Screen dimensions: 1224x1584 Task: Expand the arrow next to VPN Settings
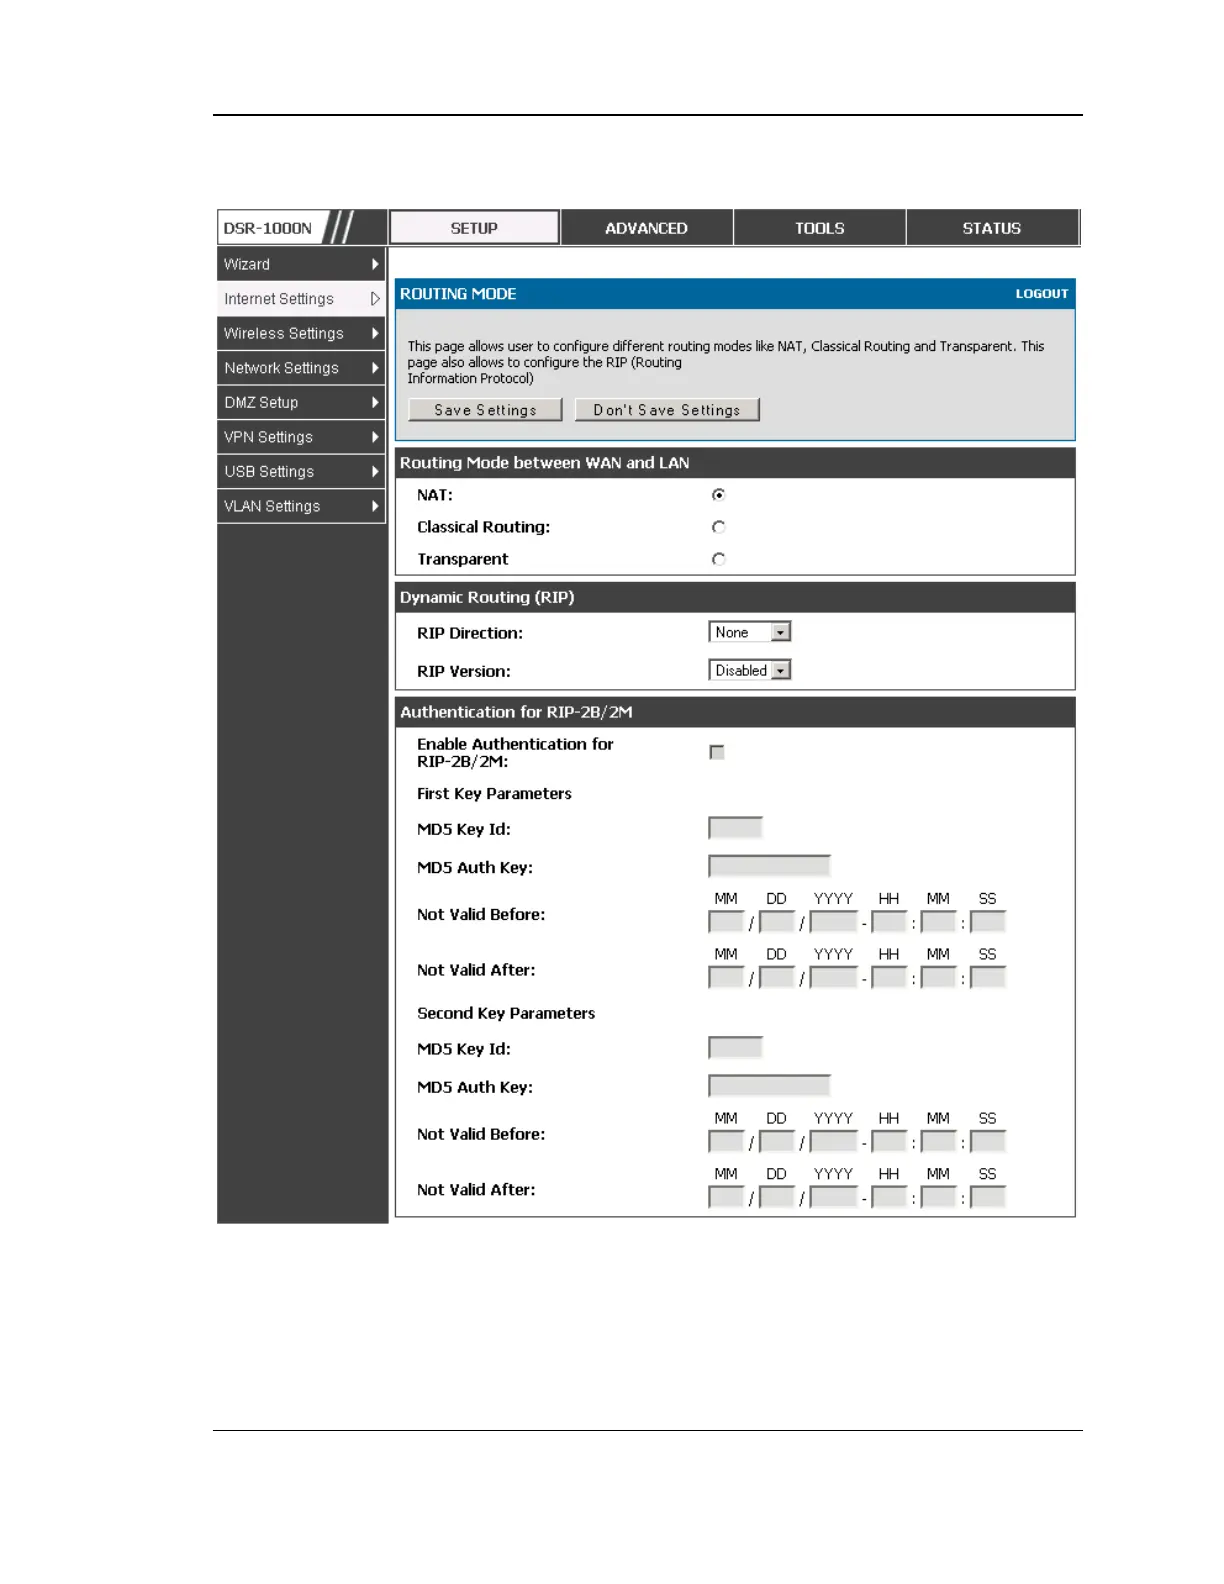(x=375, y=437)
